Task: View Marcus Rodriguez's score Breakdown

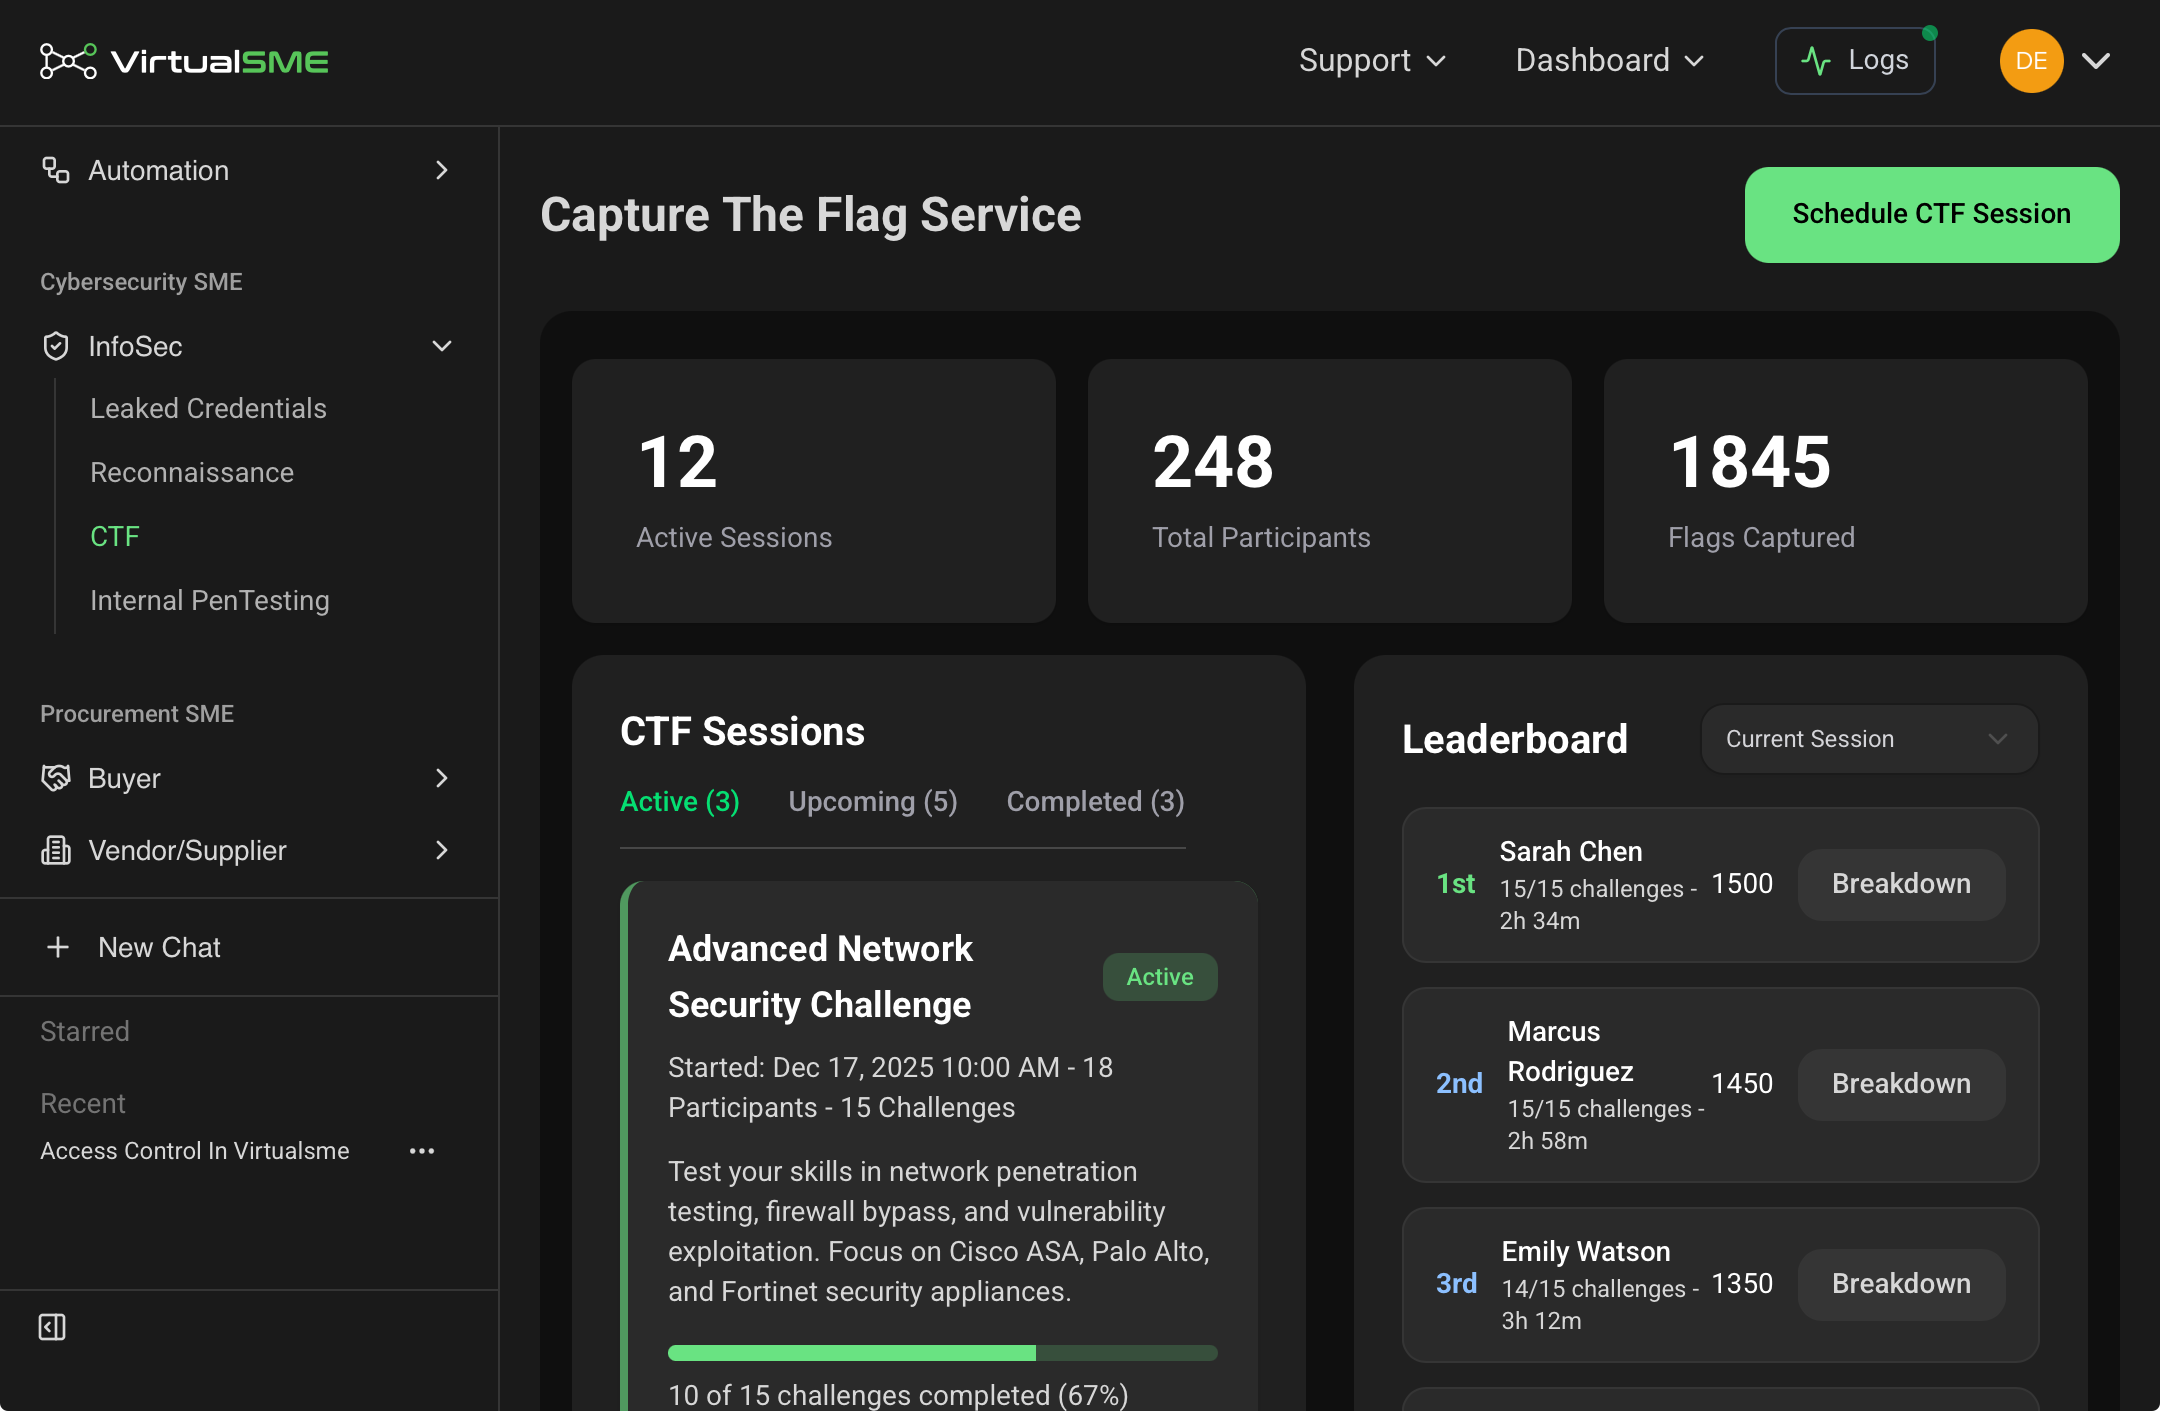Action: (x=1901, y=1084)
